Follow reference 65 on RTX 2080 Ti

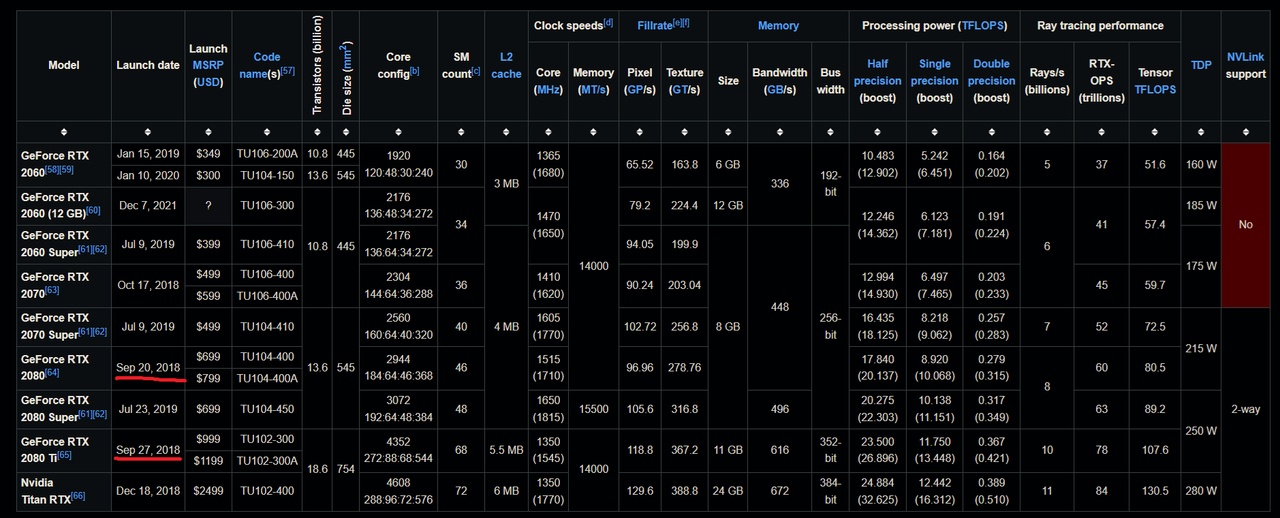tap(65, 455)
